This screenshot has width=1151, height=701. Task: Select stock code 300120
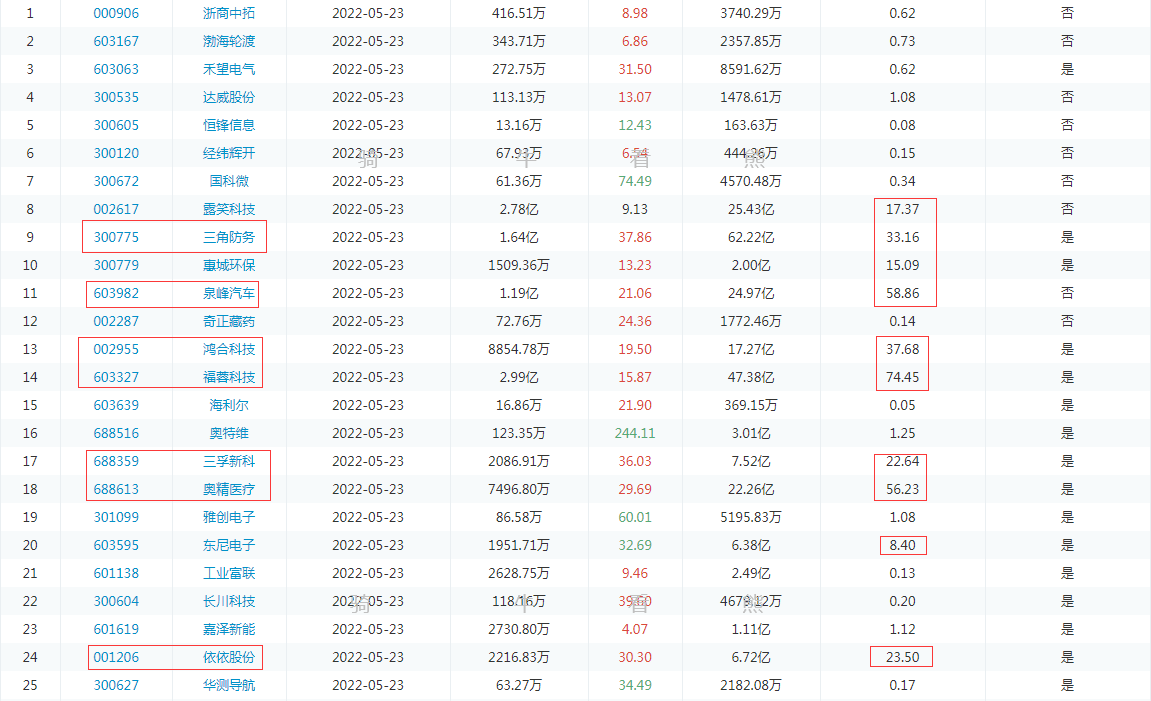tap(116, 153)
